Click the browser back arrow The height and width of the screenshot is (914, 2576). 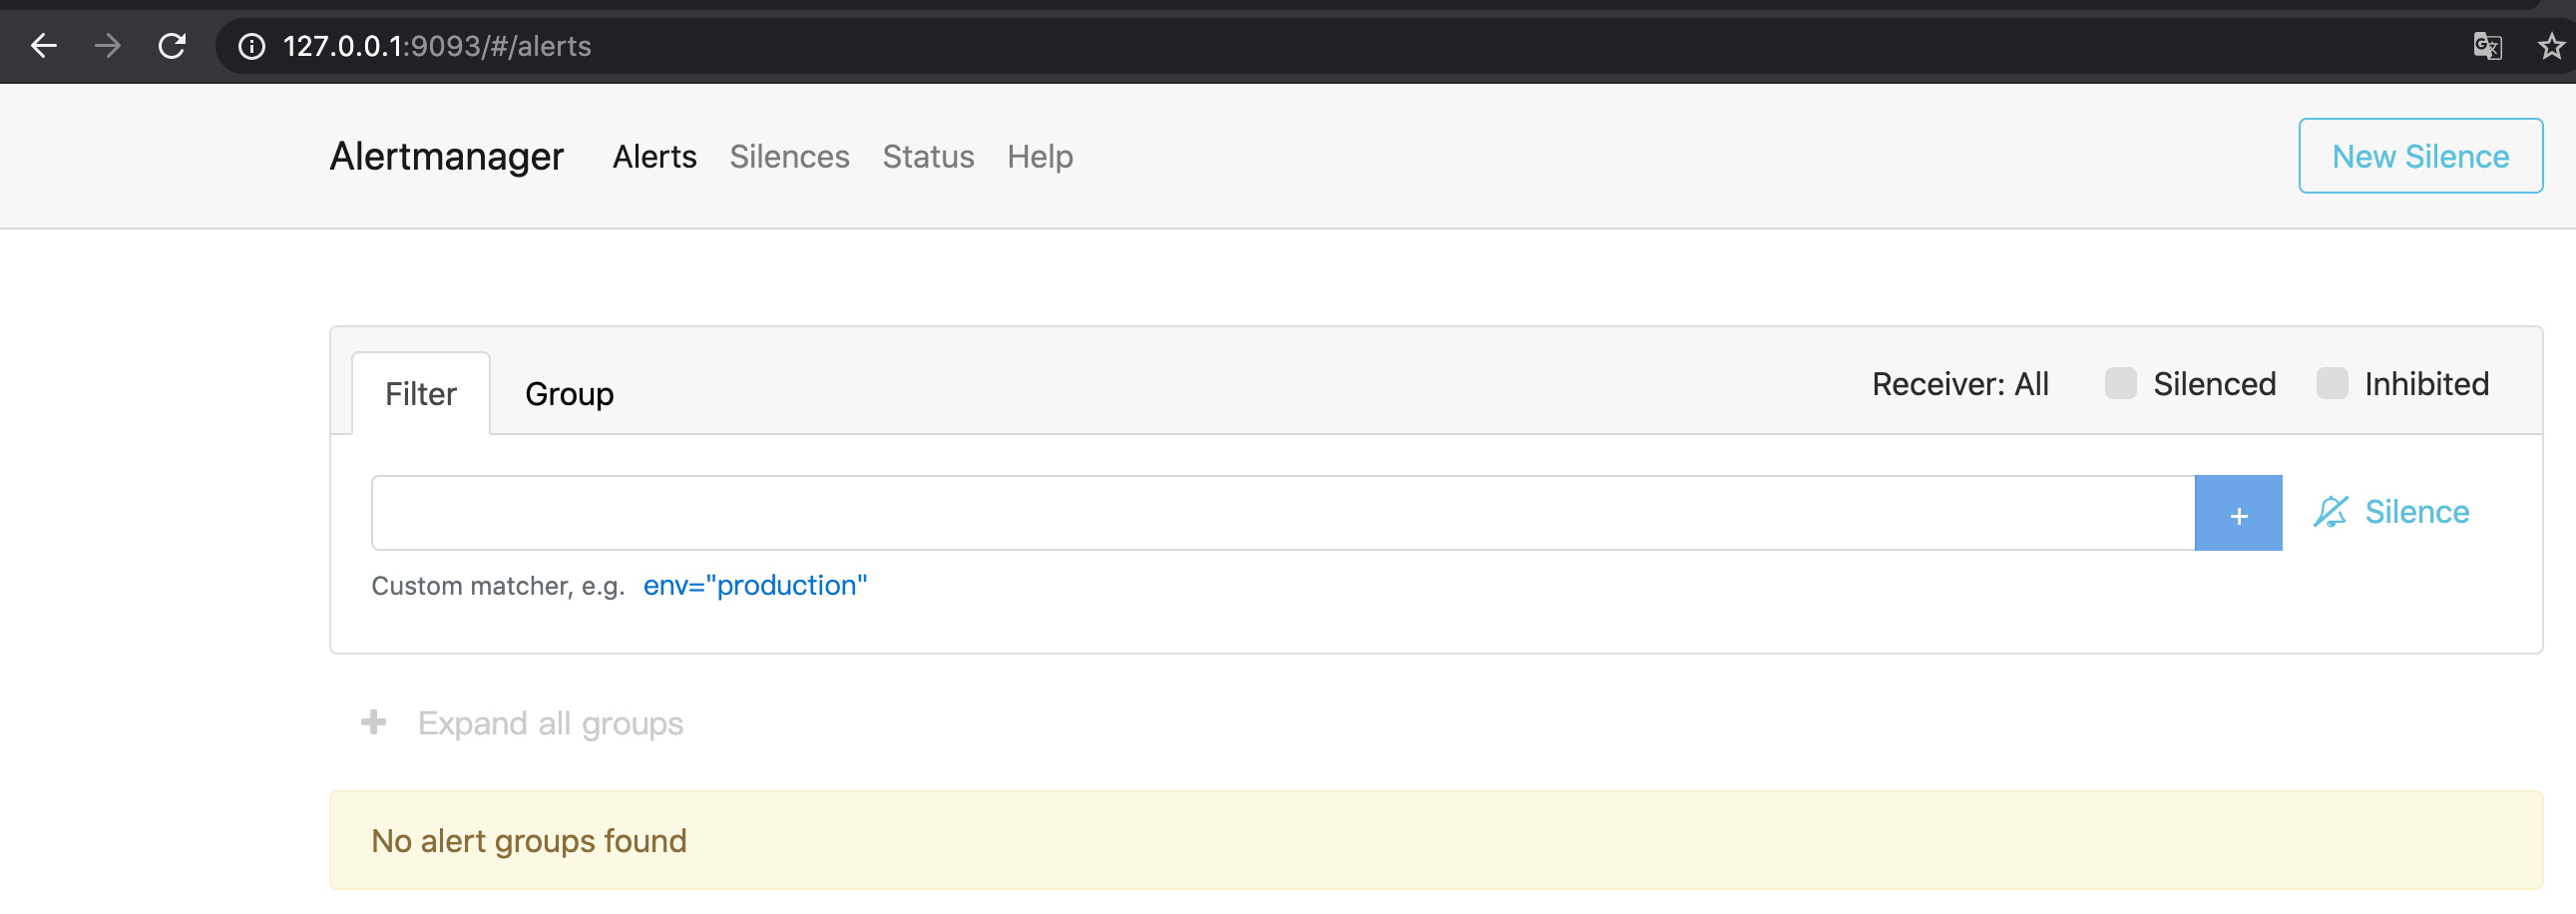click(43, 46)
